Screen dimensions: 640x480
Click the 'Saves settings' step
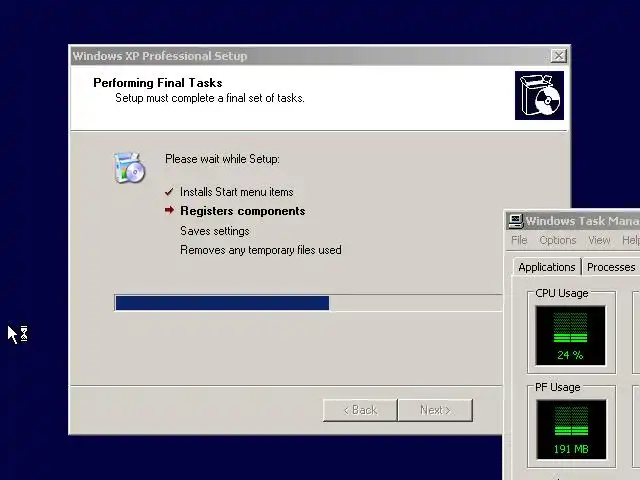[215, 231]
